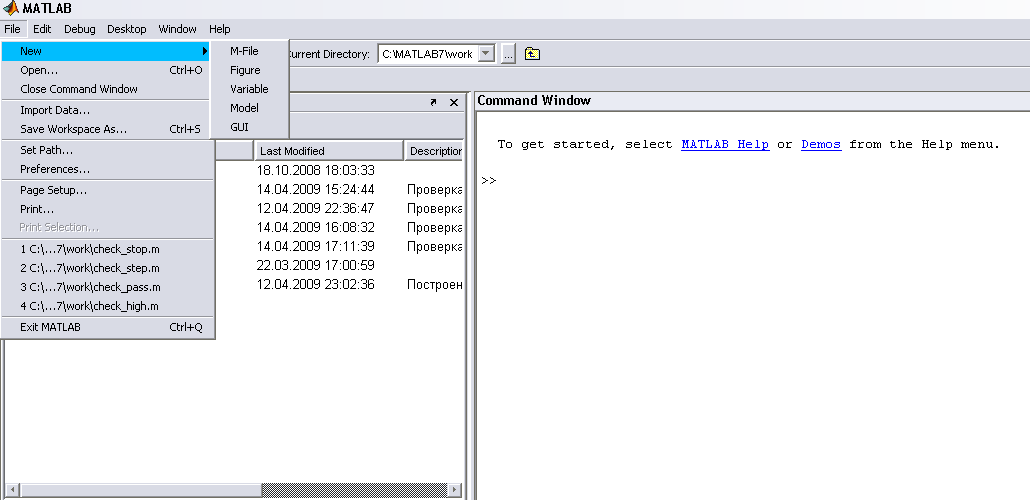Screen dimensions: 1030x500
Task: Undock the Current Directory panel arrow icon
Action: 433,102
